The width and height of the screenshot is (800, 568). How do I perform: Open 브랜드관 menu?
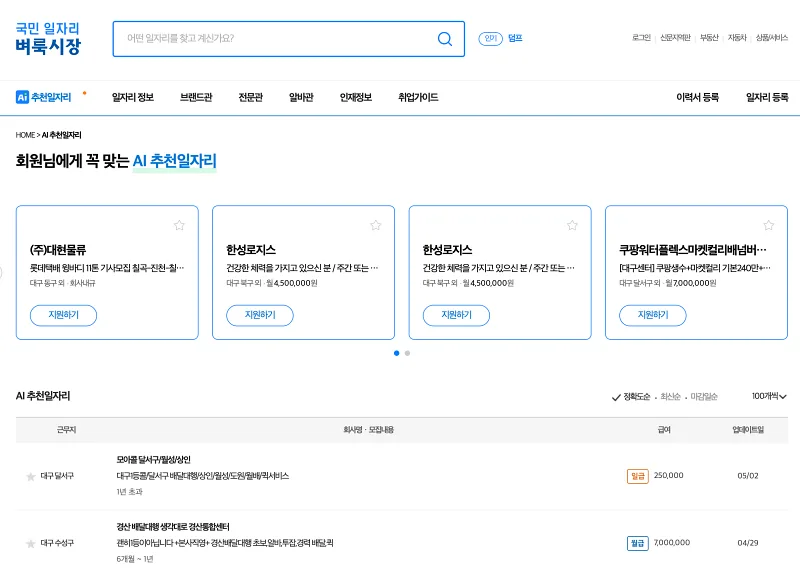[x=196, y=97]
